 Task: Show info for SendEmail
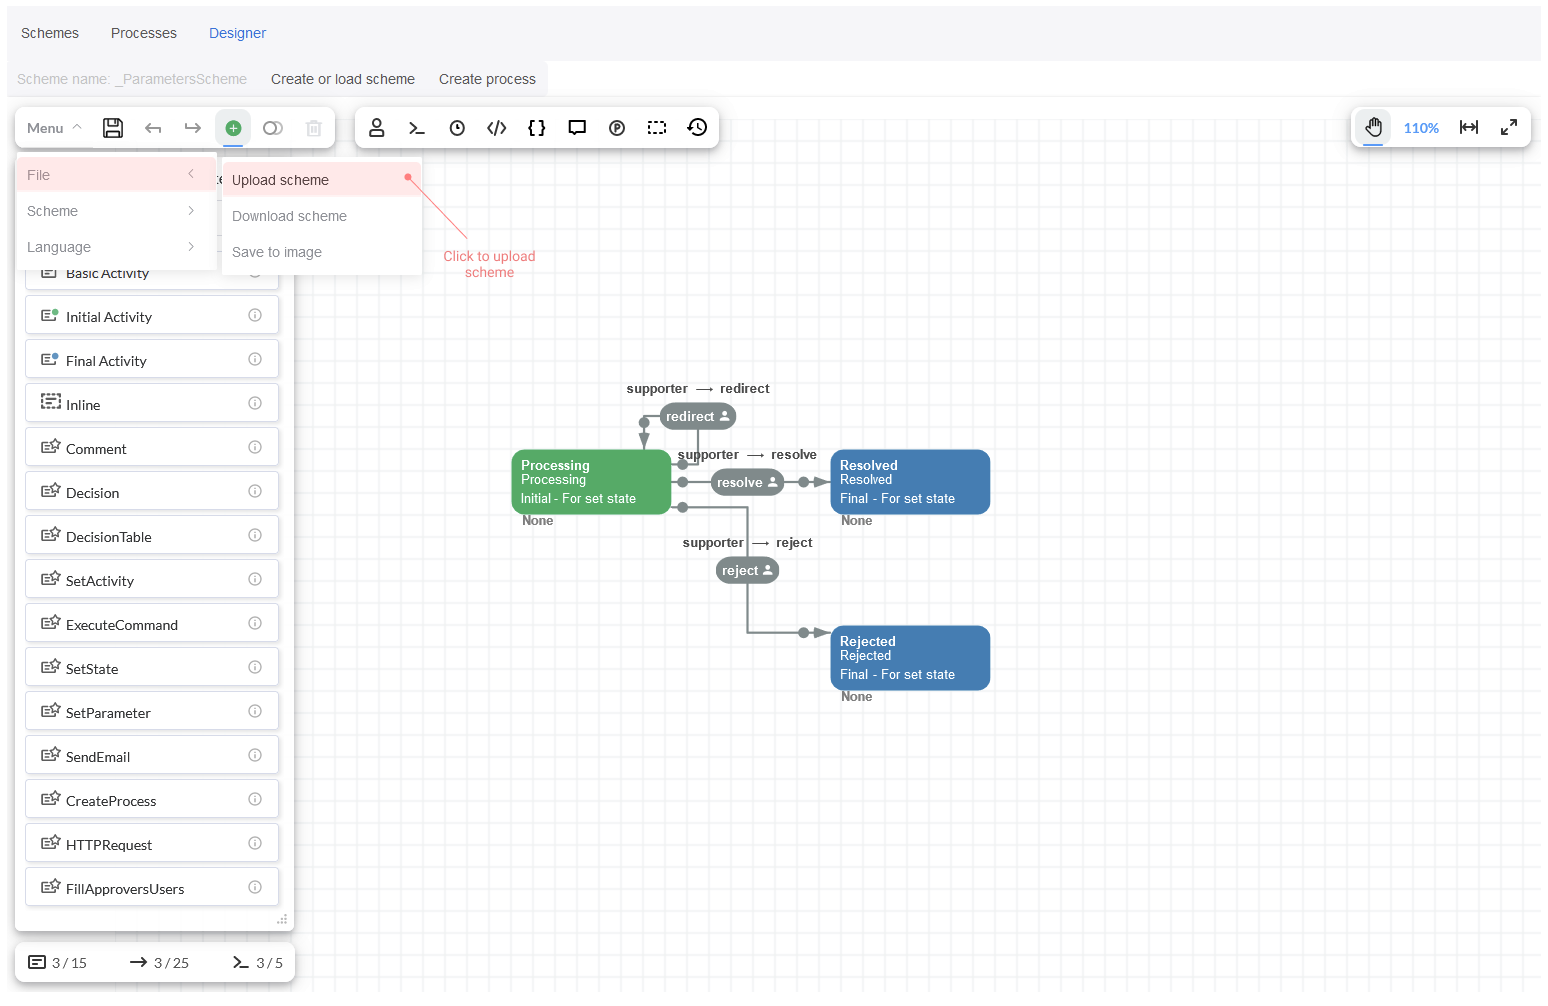click(x=255, y=755)
